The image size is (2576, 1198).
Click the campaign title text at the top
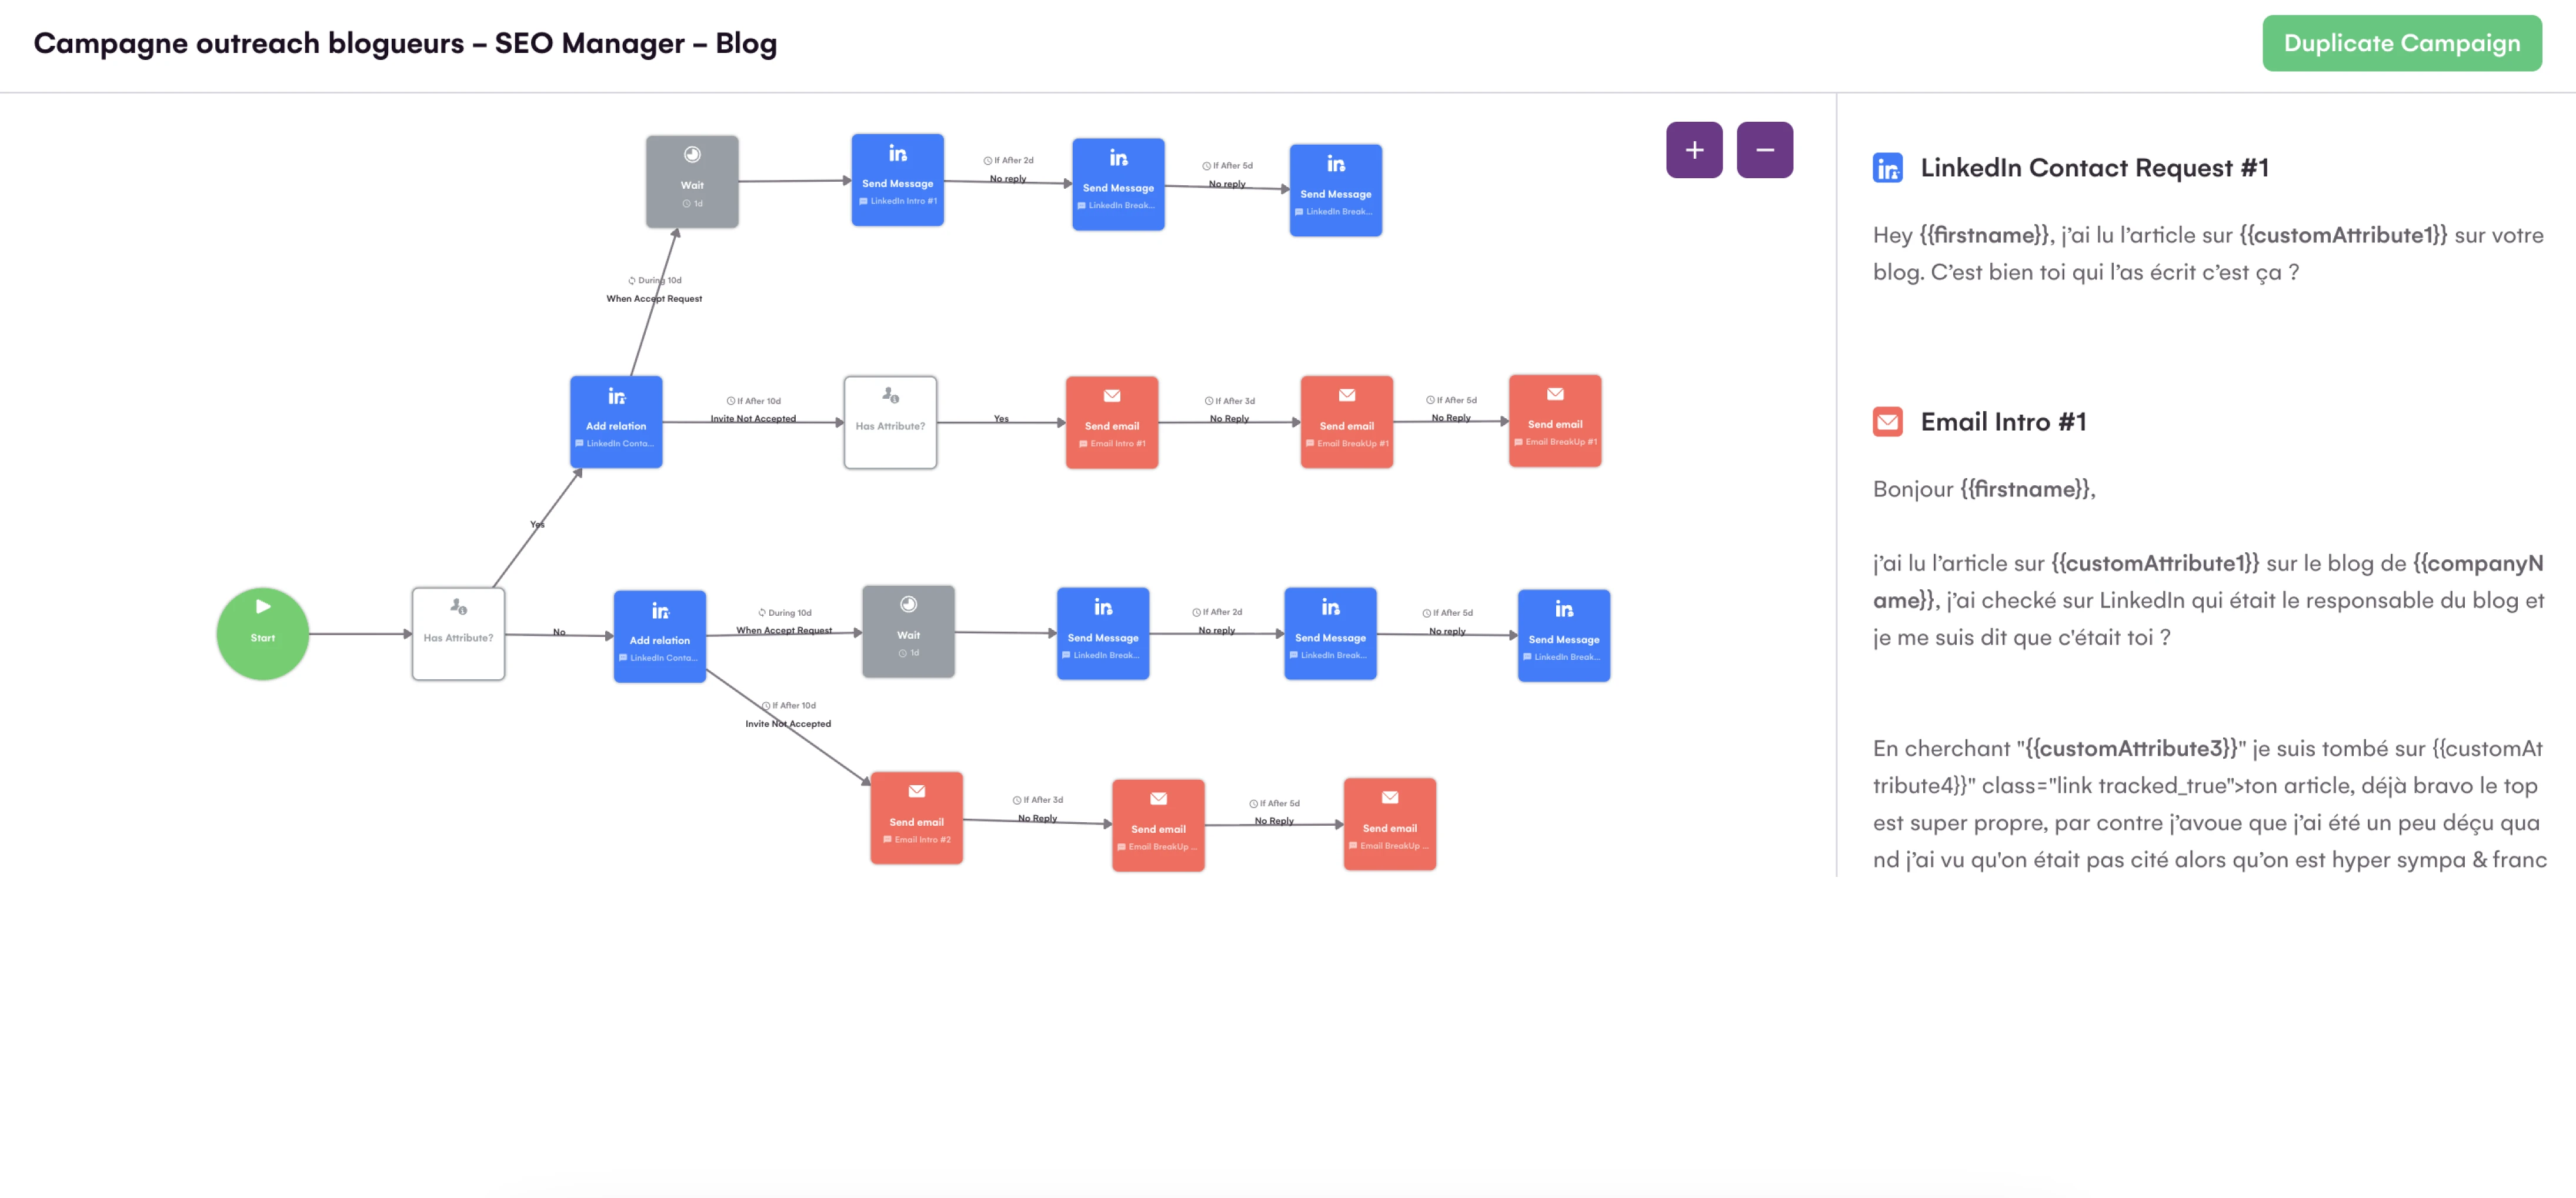click(x=405, y=43)
